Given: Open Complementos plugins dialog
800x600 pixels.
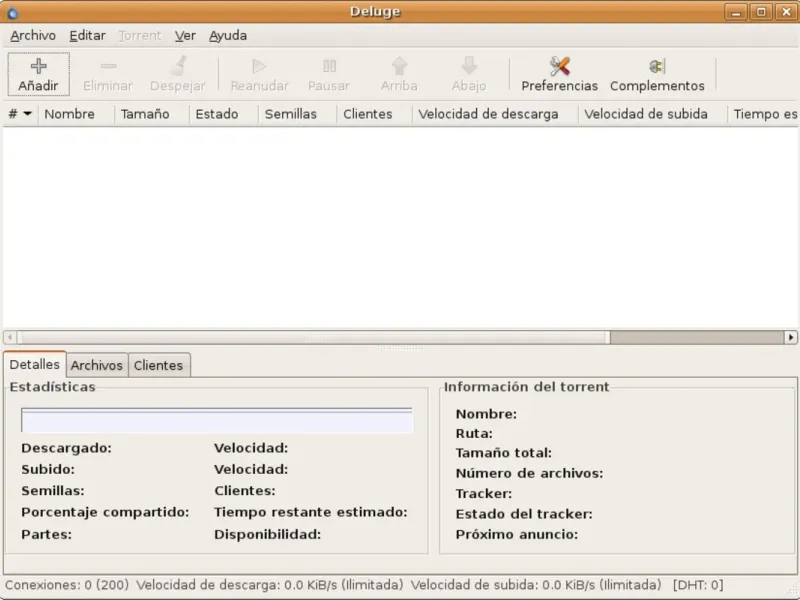Looking at the screenshot, I should [x=657, y=74].
